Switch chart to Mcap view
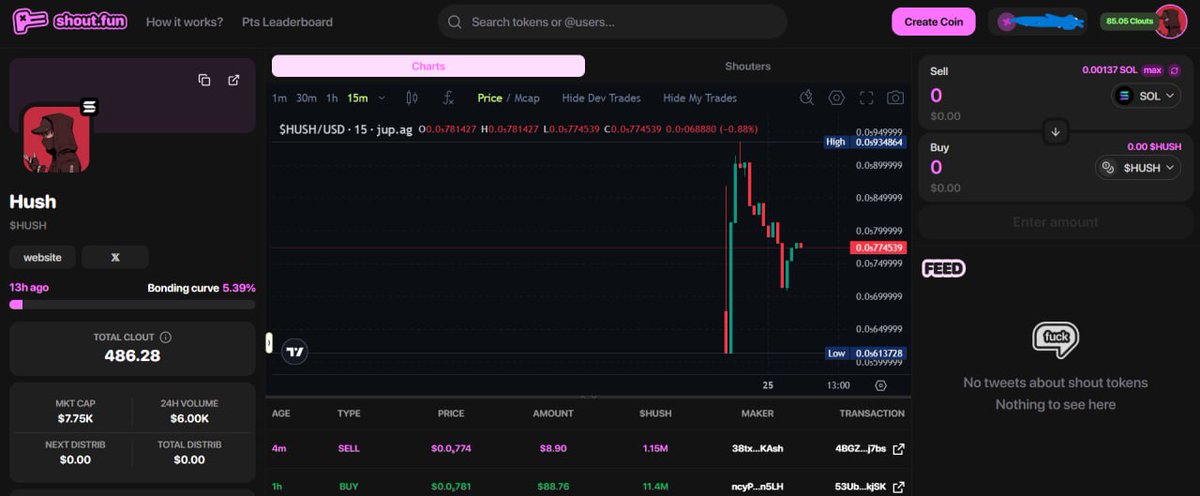The image size is (1200, 496). point(526,98)
